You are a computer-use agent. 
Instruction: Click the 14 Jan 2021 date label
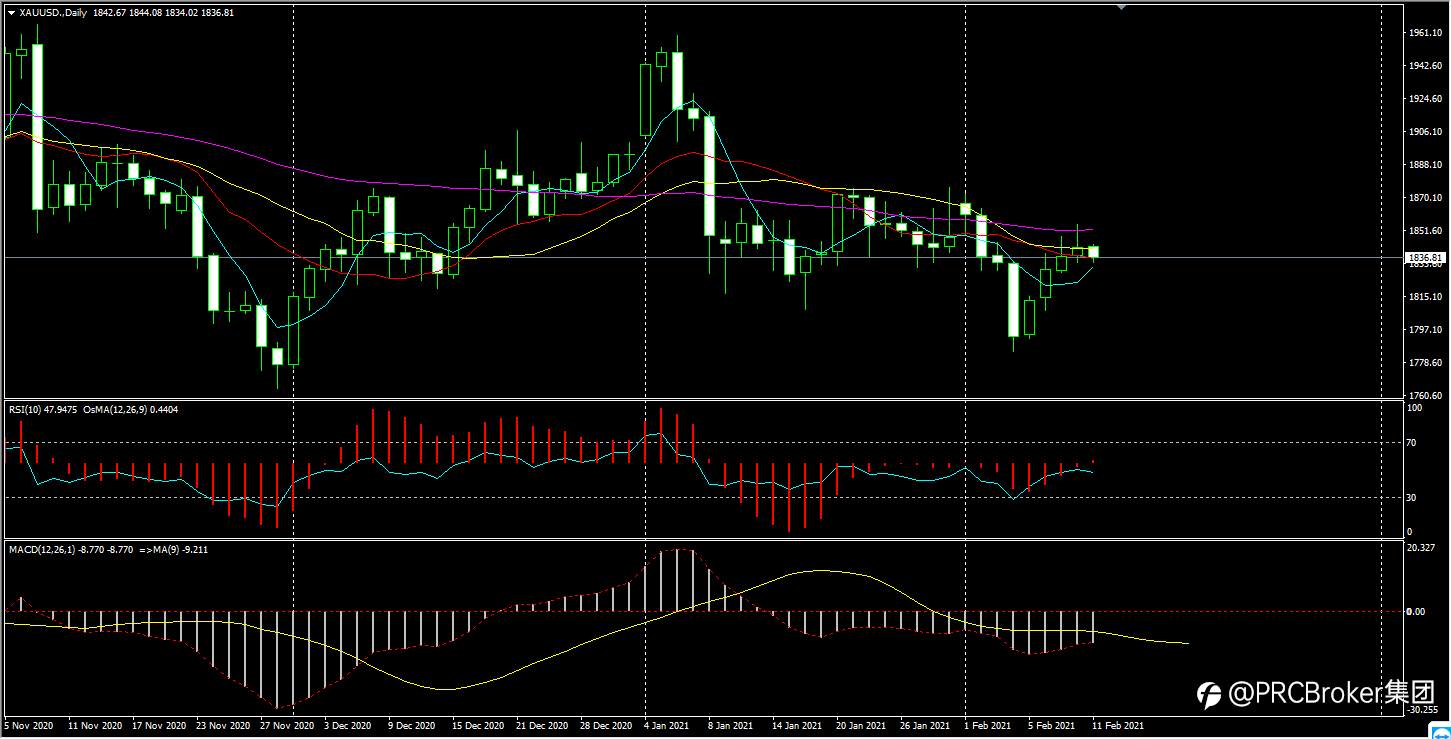798,725
